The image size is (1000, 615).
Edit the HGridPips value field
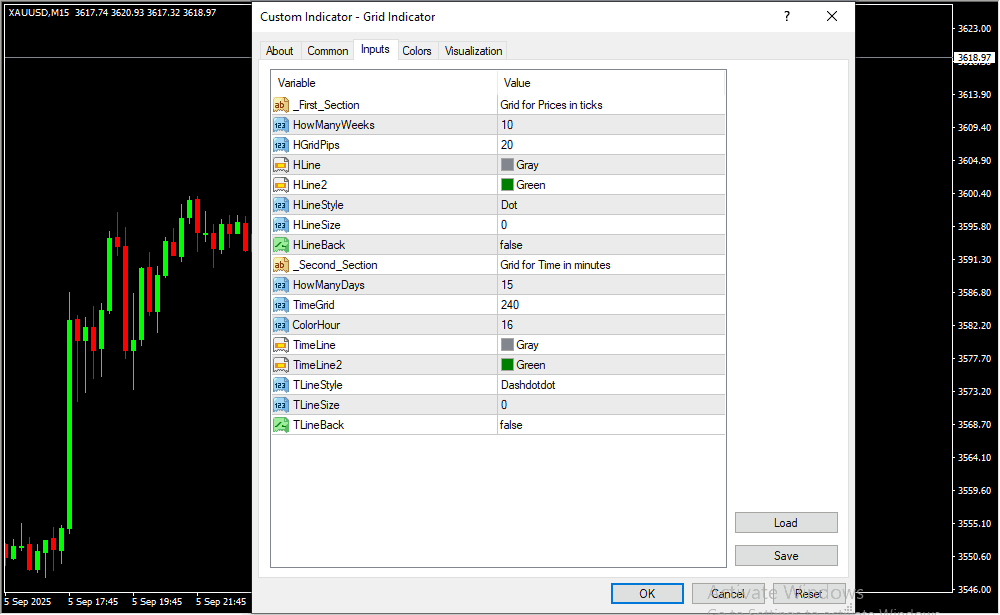tap(611, 145)
